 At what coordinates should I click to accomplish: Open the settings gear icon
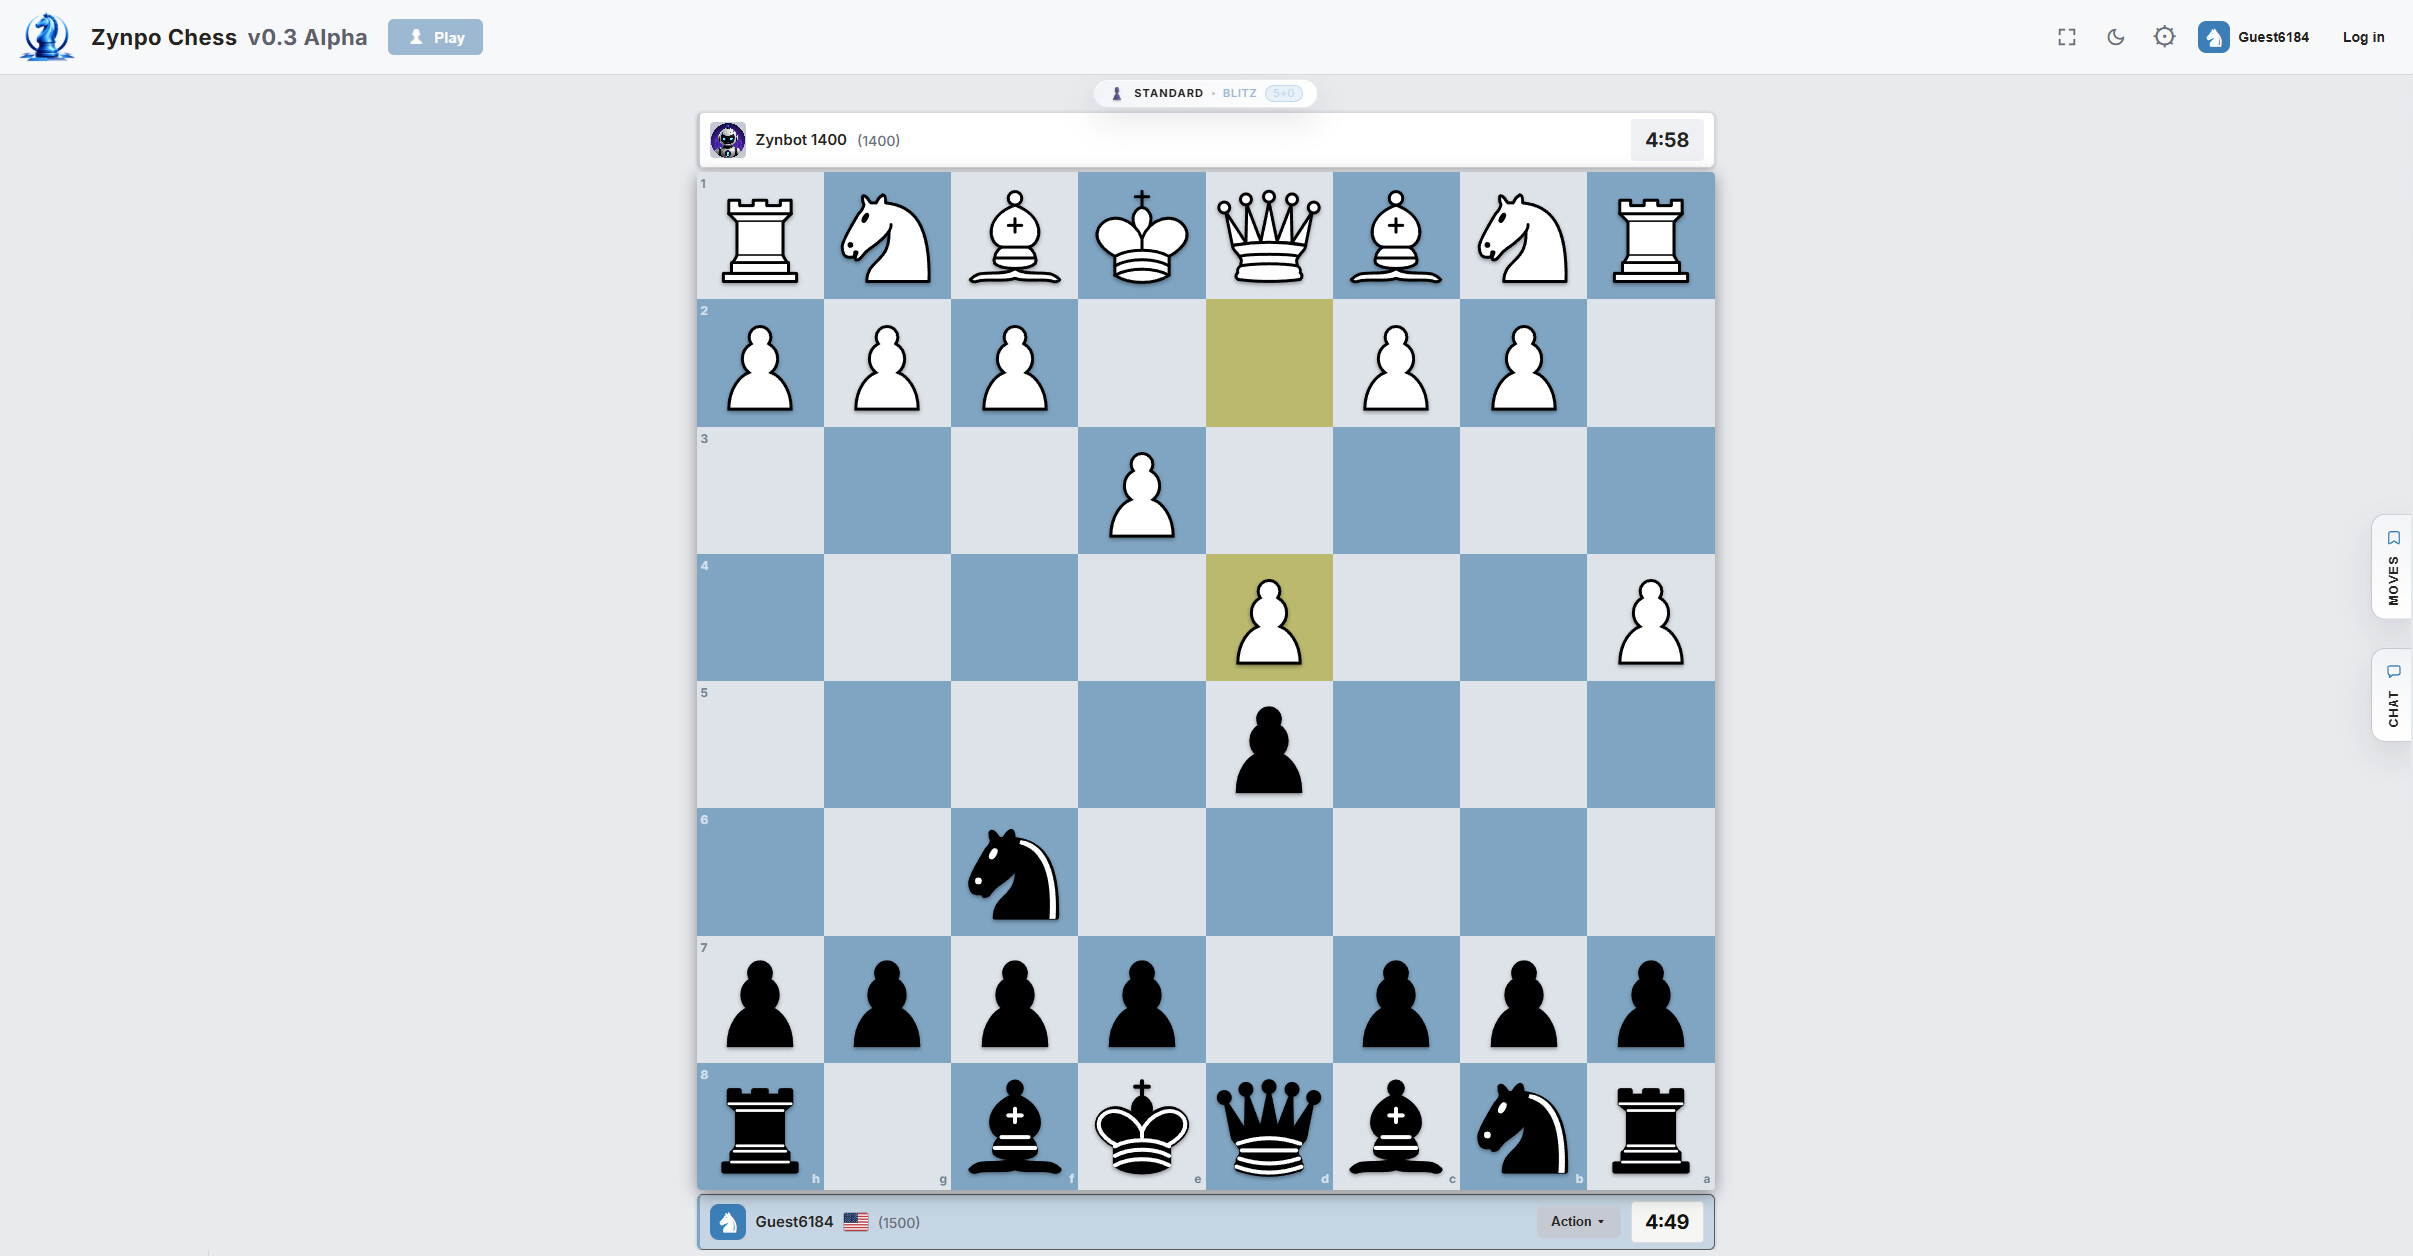pyautogui.click(x=2164, y=37)
